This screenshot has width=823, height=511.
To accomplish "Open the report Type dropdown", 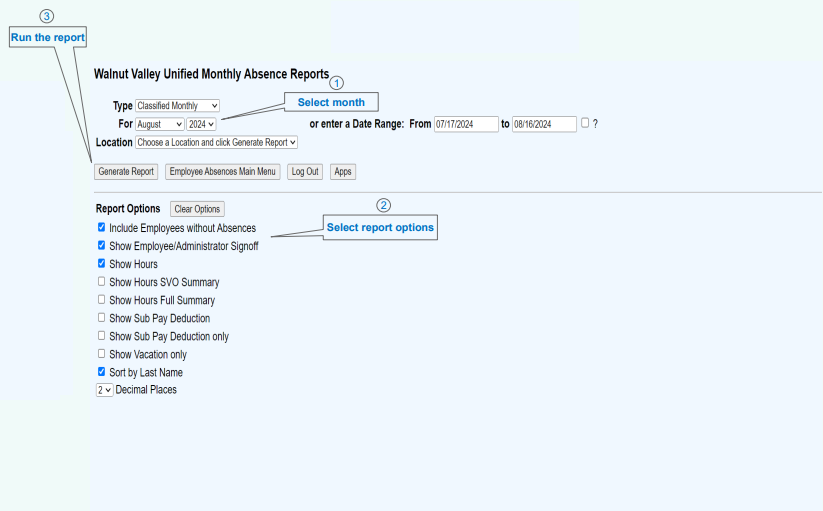I will click(177, 106).
